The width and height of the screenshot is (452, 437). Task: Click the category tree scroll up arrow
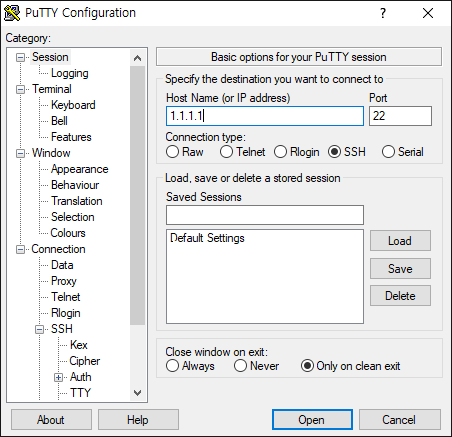point(137,58)
